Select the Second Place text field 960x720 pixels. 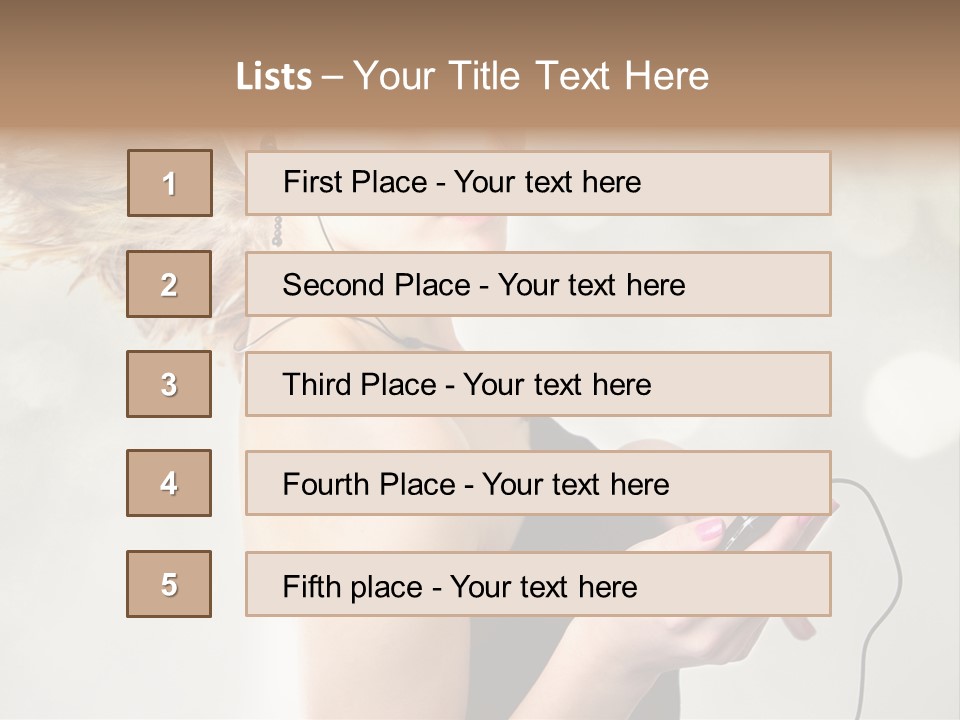(538, 284)
